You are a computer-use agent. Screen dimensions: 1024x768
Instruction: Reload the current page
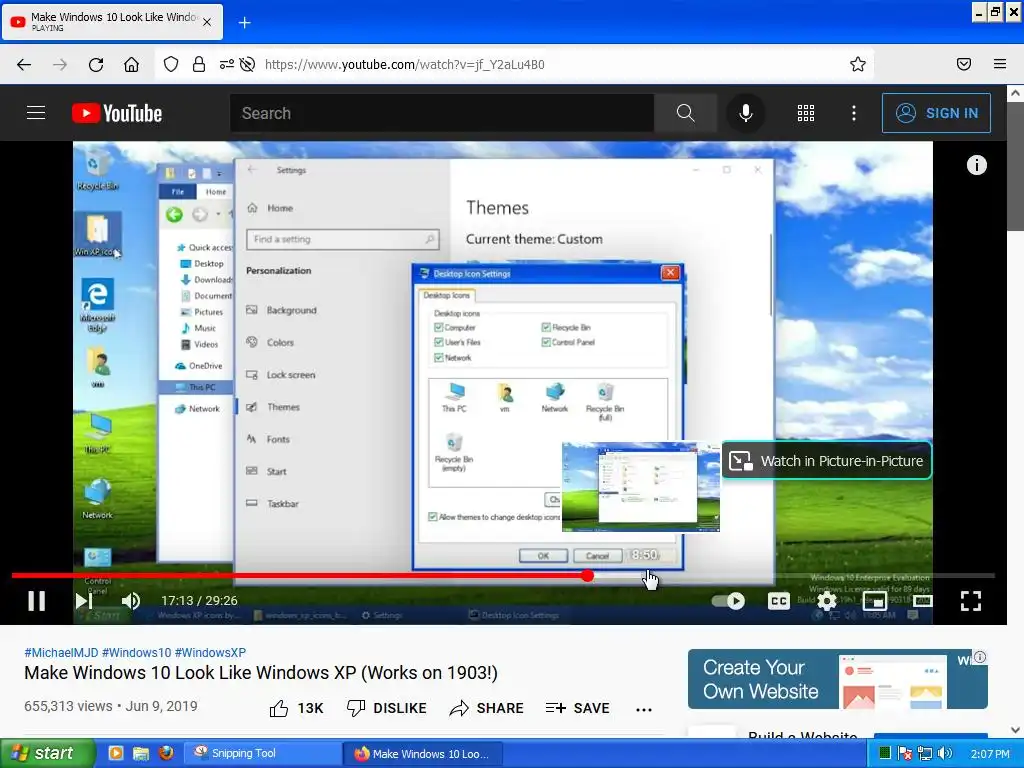point(96,64)
